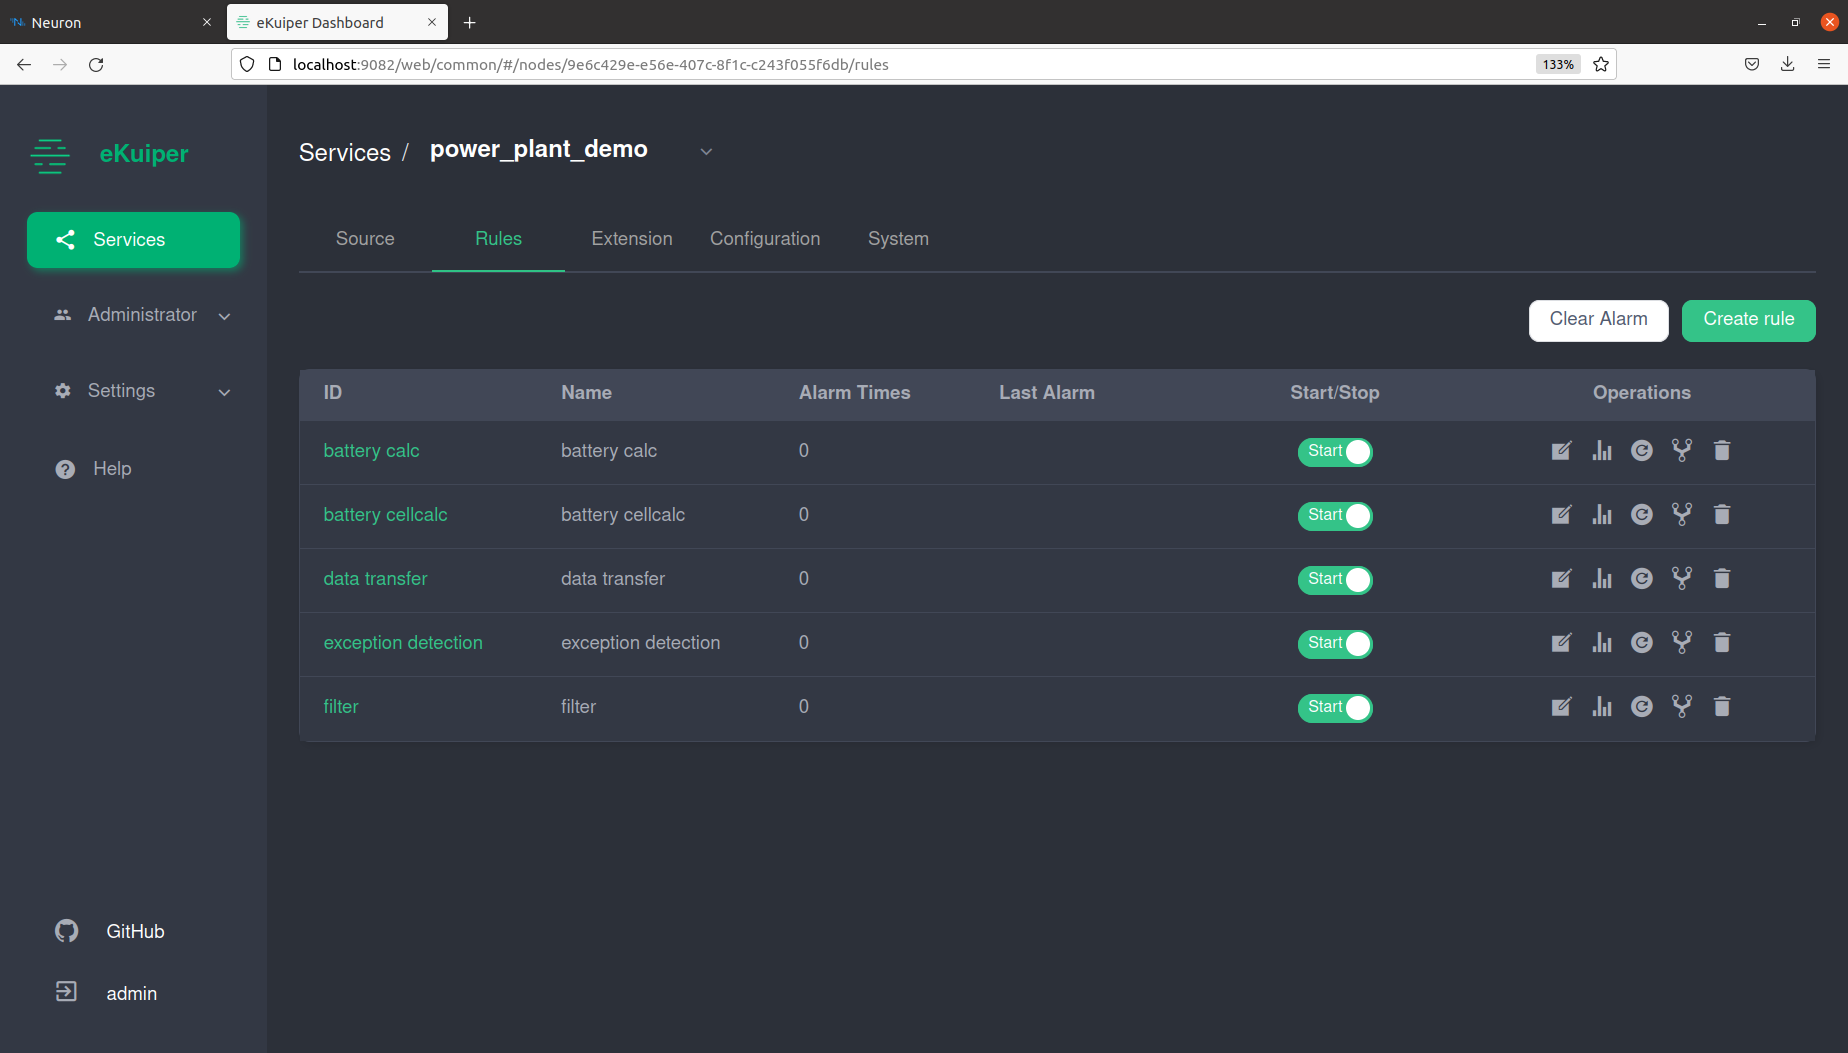Open the Services sidebar item
The image size is (1848, 1053).
tap(133, 240)
